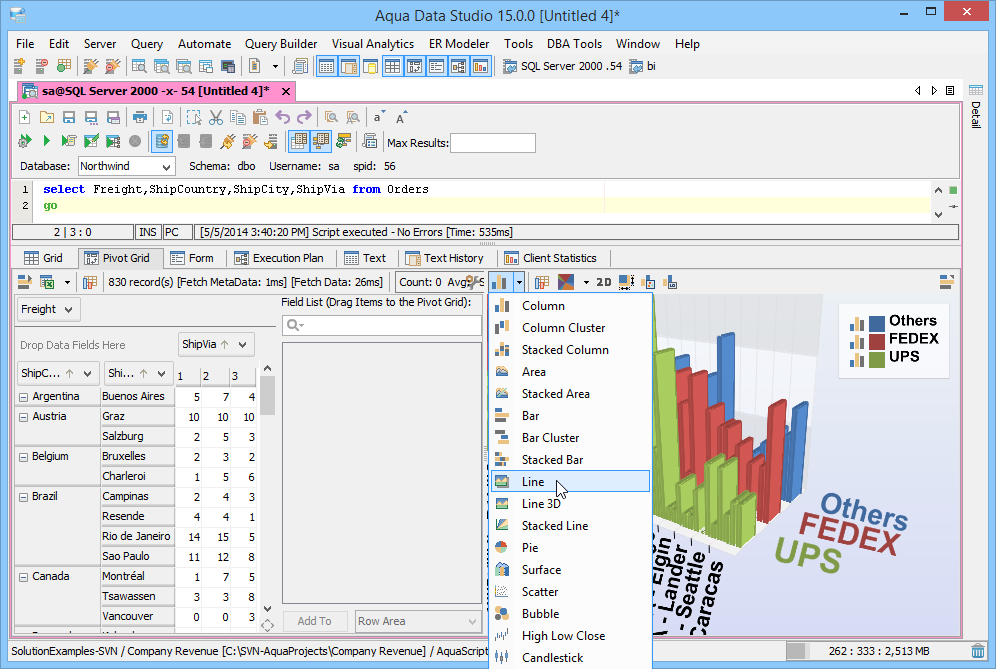Click the Undo arrow icon
Image resolution: width=996 pixels, height=669 pixels.
(283, 117)
